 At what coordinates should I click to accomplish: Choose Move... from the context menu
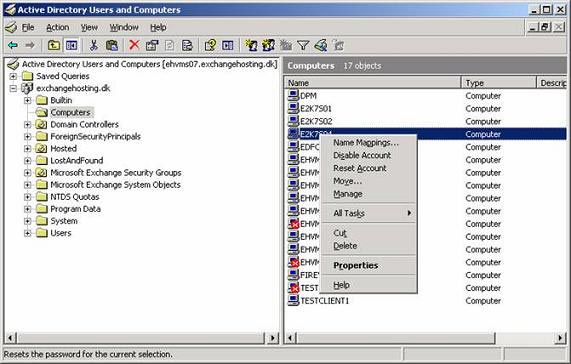369,181
